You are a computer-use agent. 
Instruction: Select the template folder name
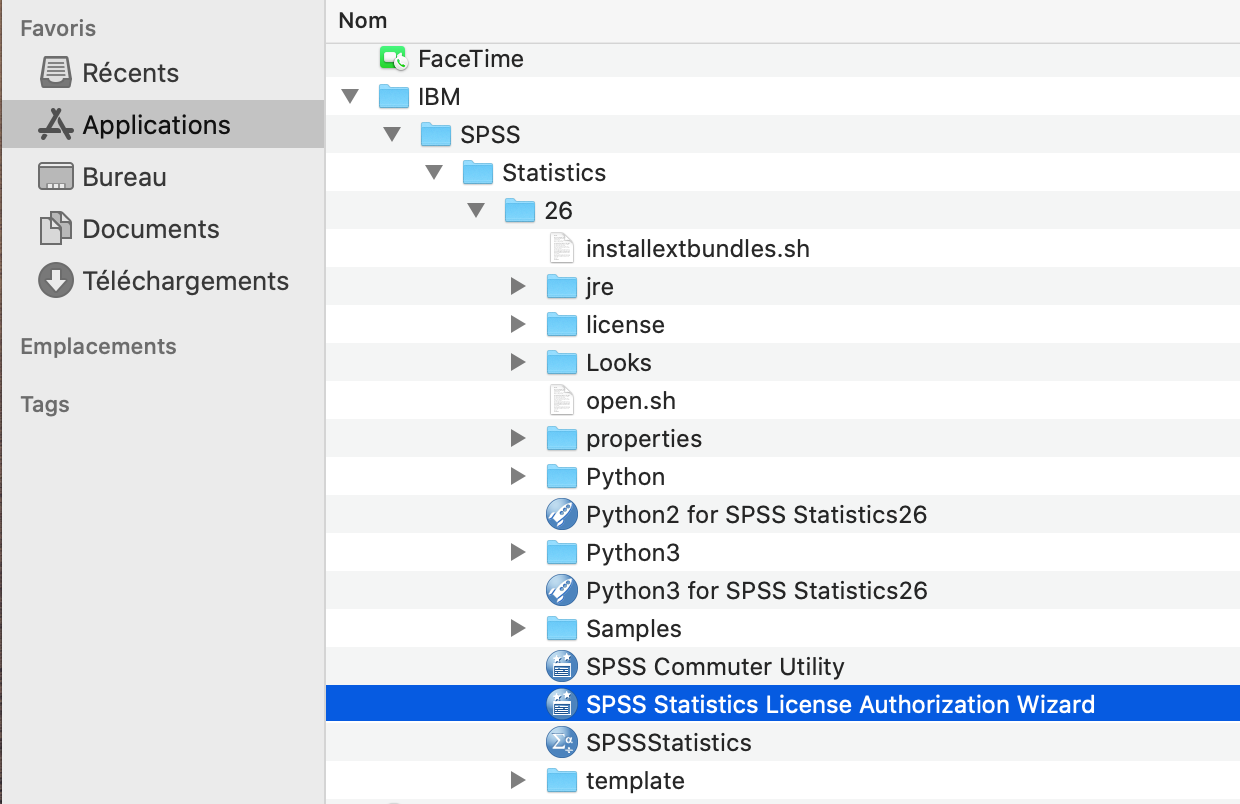point(635,780)
